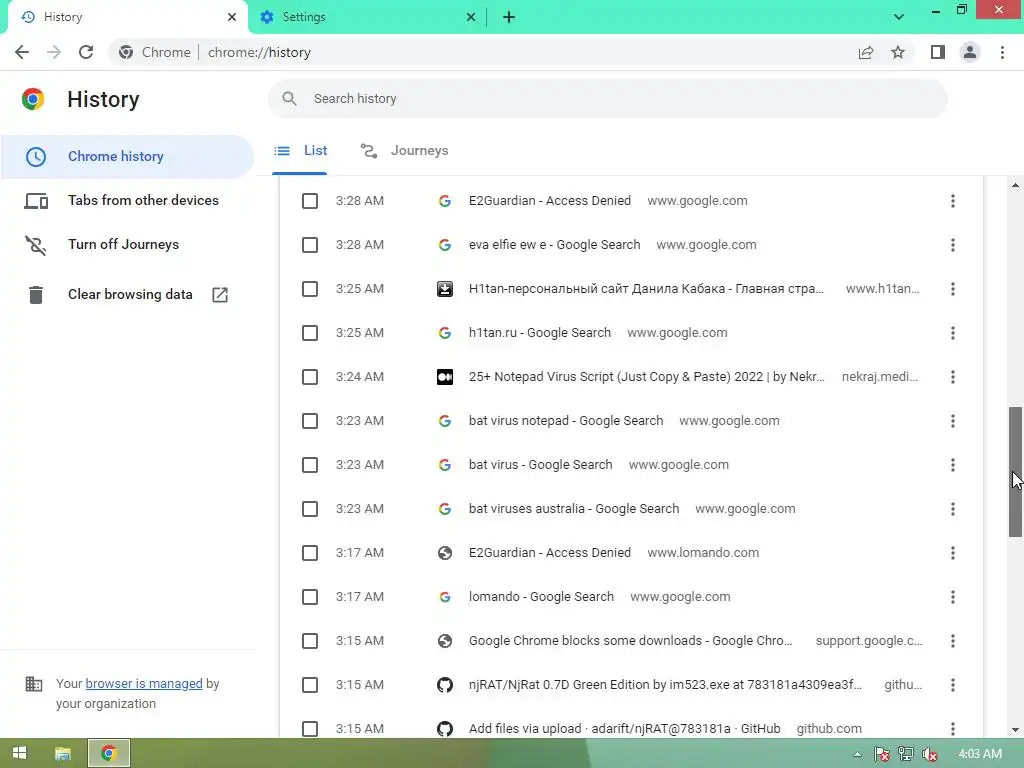
Task: Click the Search history field
Action: point(607,99)
